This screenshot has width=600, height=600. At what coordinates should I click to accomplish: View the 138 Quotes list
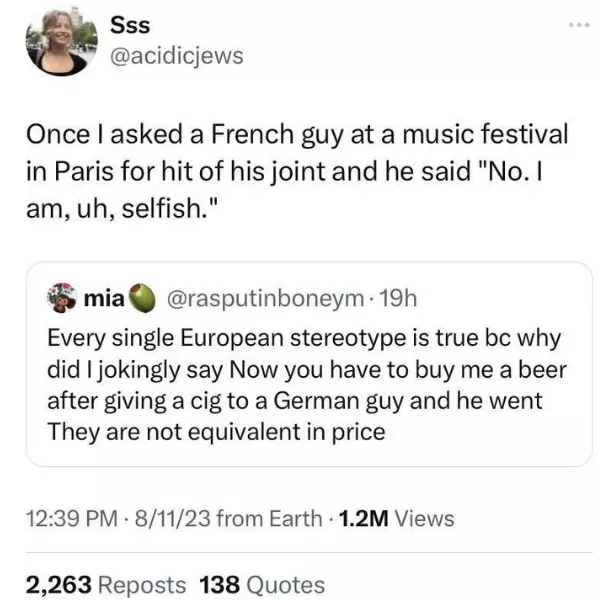(262, 585)
